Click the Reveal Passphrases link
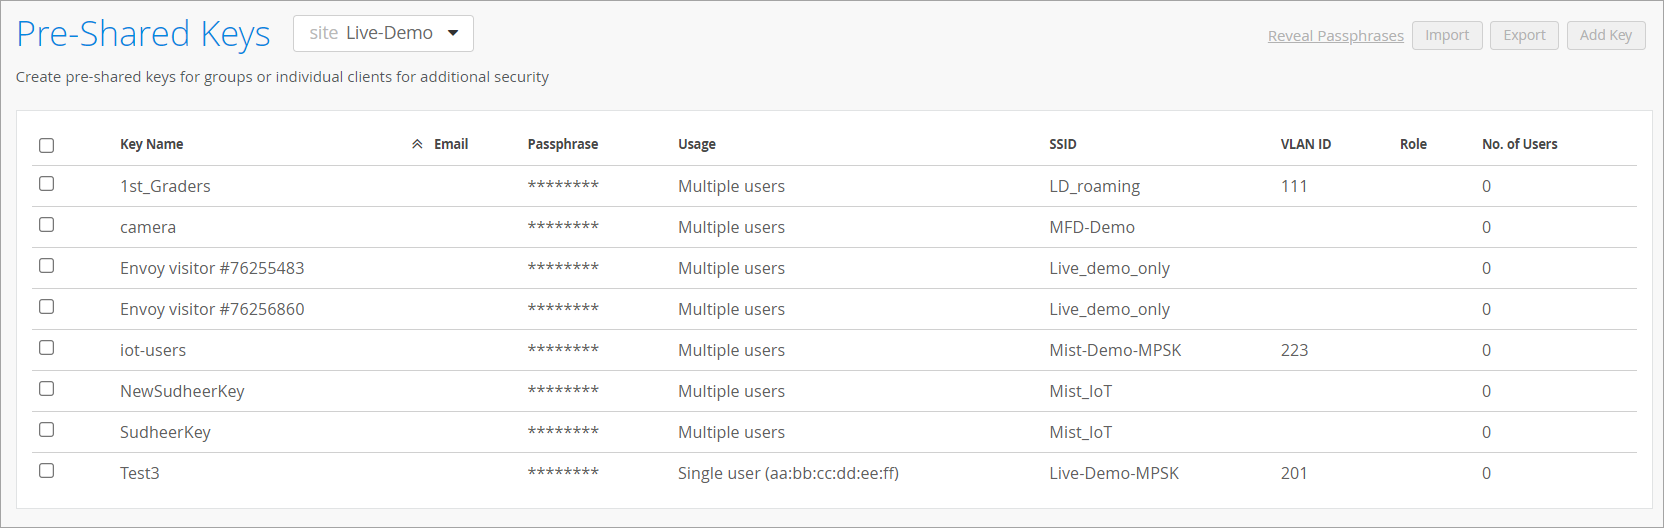 pos(1335,36)
